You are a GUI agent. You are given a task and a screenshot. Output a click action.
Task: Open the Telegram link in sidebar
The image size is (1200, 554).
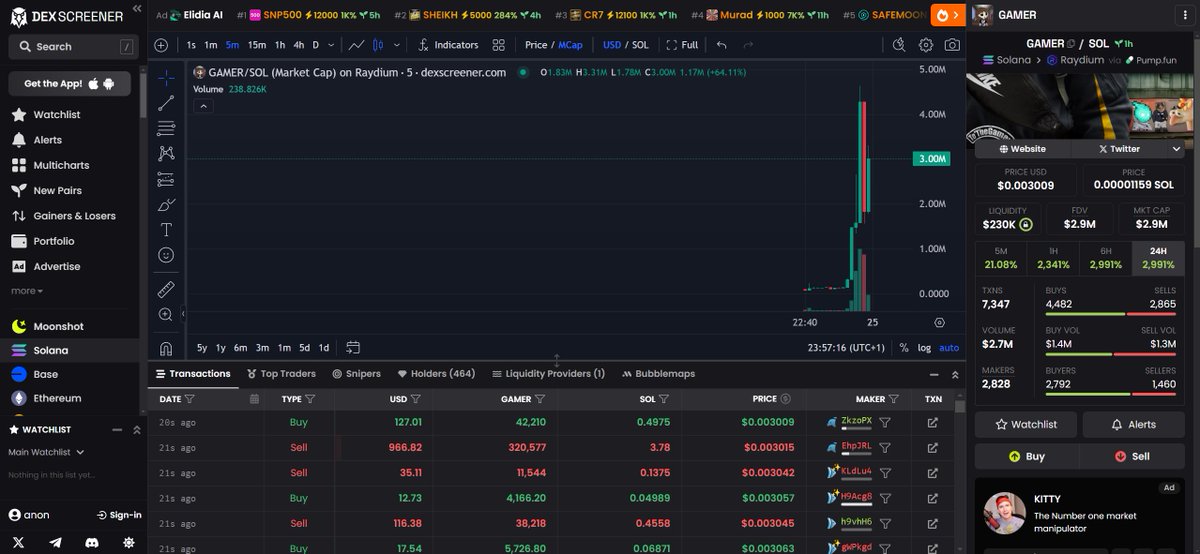point(55,542)
